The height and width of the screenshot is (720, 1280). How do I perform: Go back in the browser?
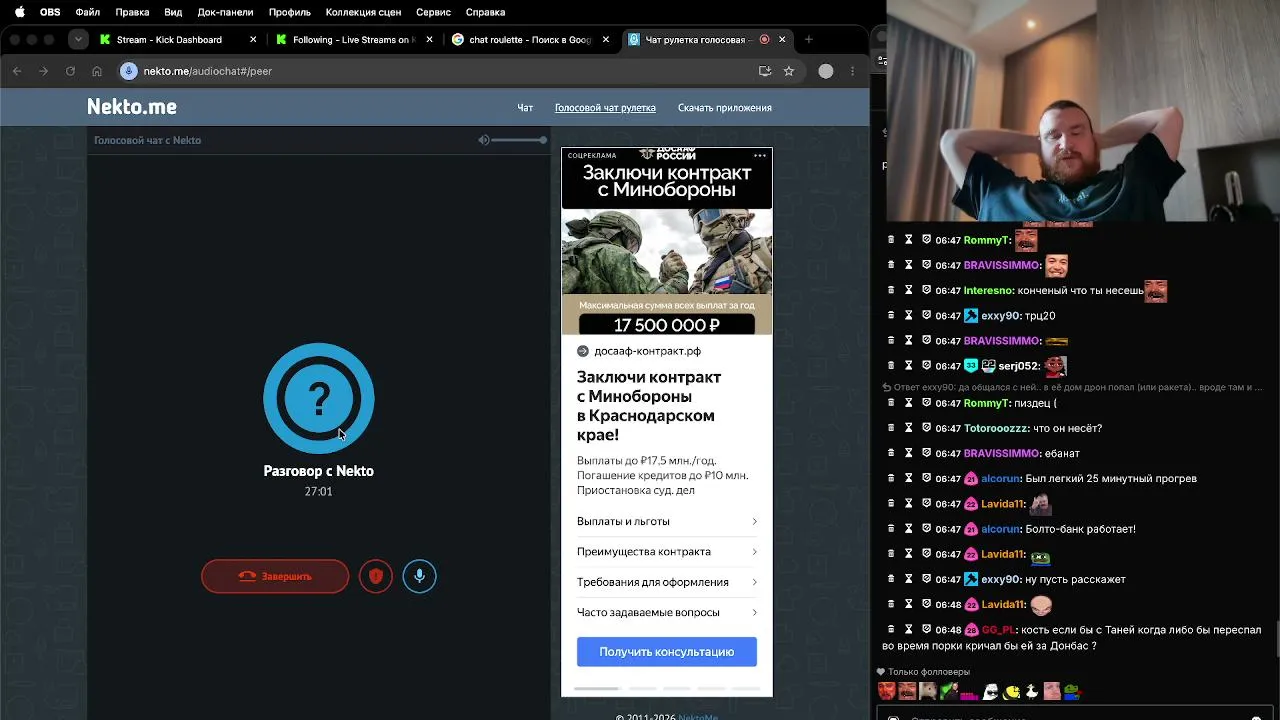click(17, 71)
